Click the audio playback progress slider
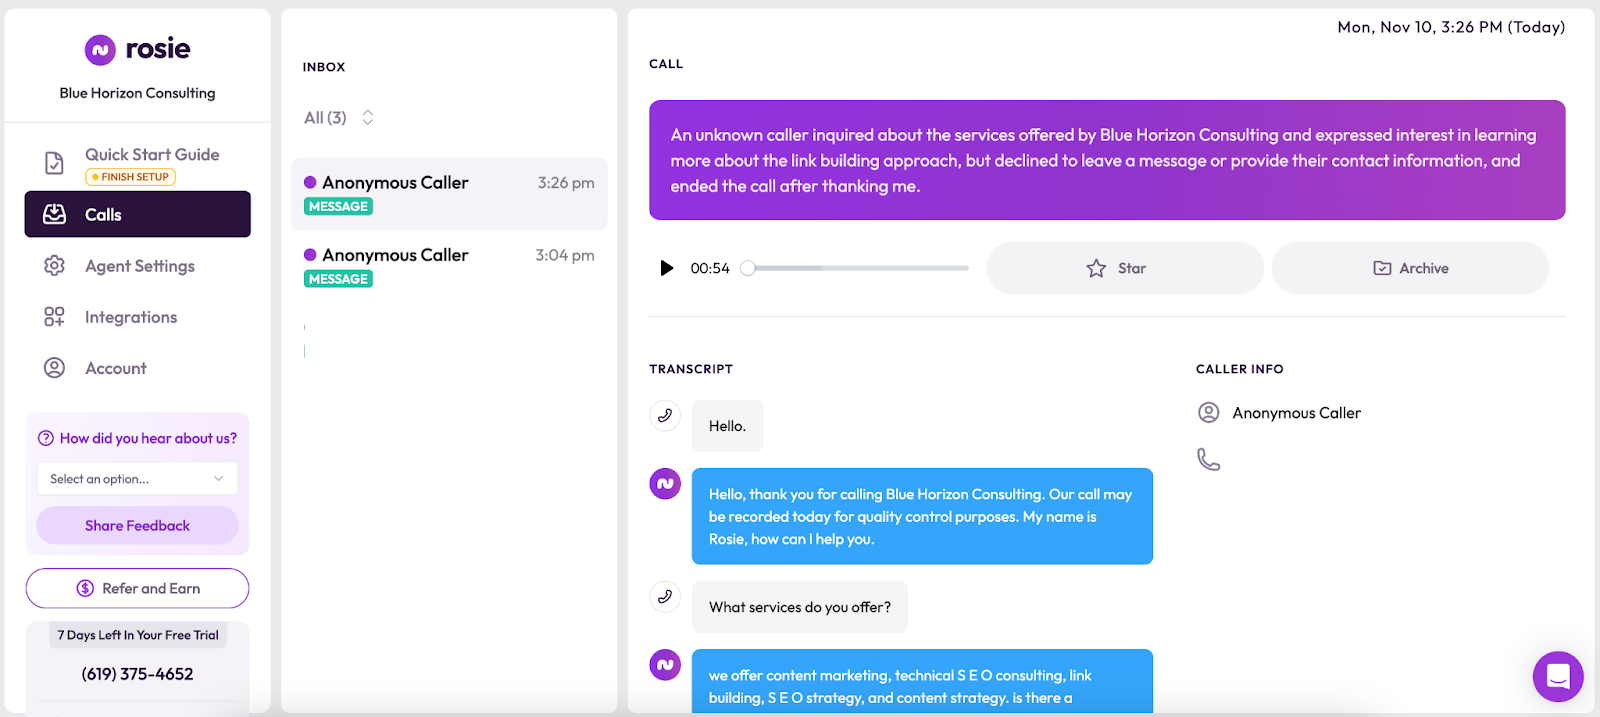This screenshot has width=1600, height=717. [x=858, y=268]
